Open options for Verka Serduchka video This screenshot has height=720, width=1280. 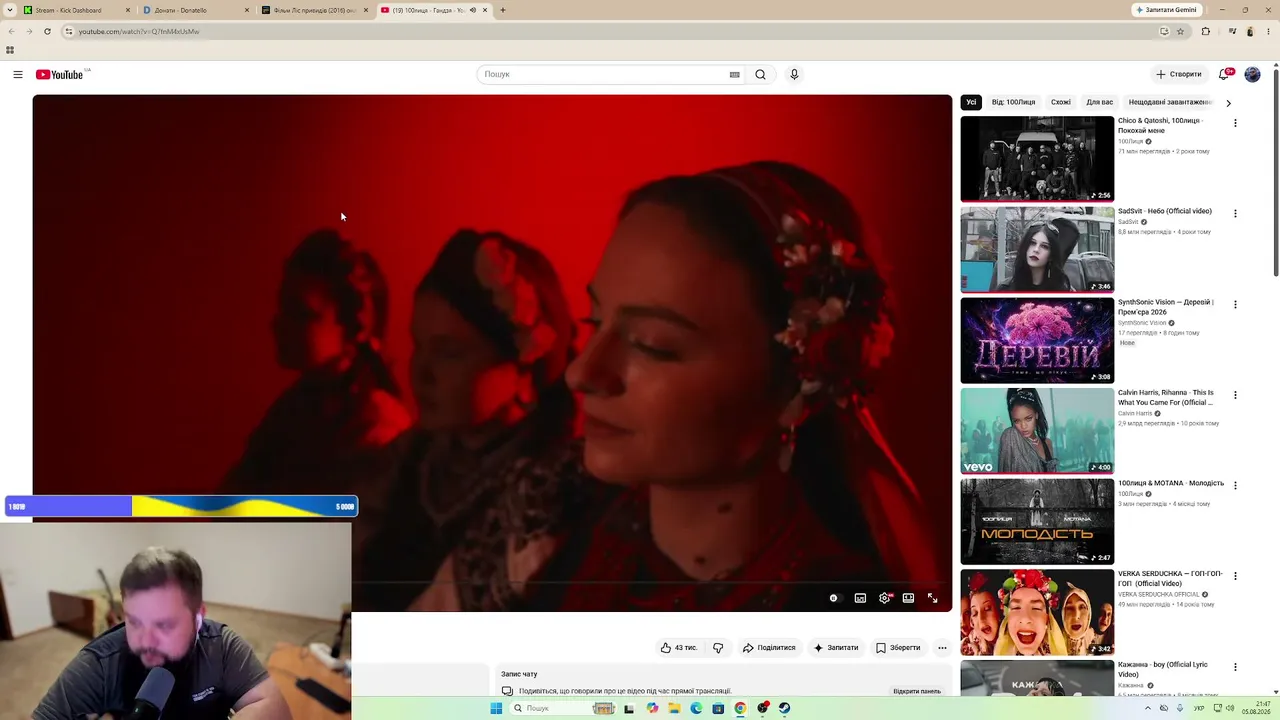click(x=1235, y=576)
